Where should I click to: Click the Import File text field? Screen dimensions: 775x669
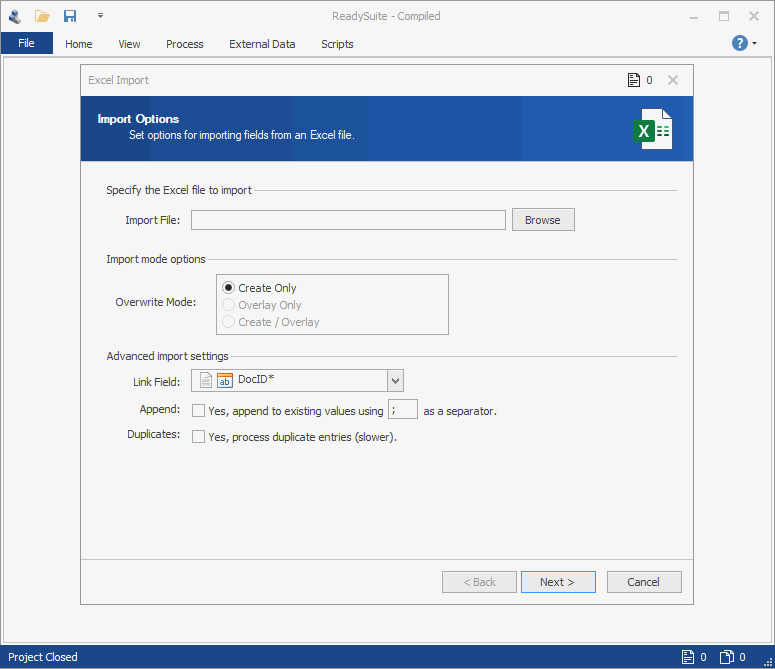348,220
